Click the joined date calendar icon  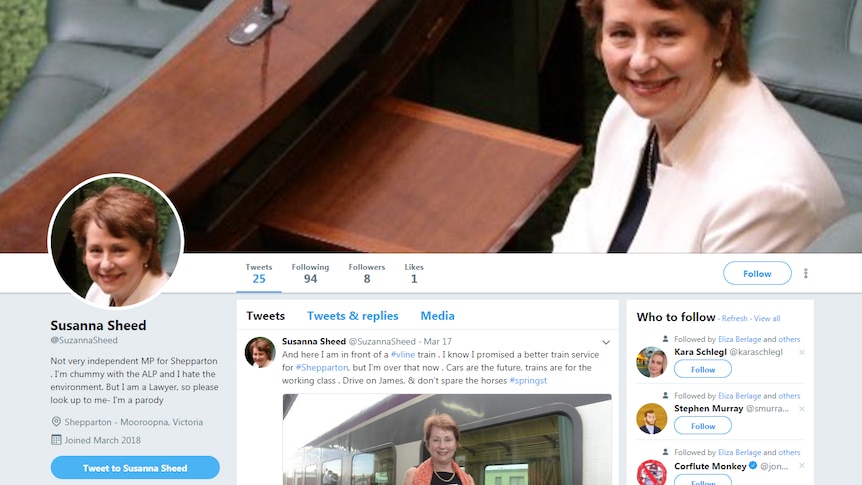pyautogui.click(x=56, y=439)
